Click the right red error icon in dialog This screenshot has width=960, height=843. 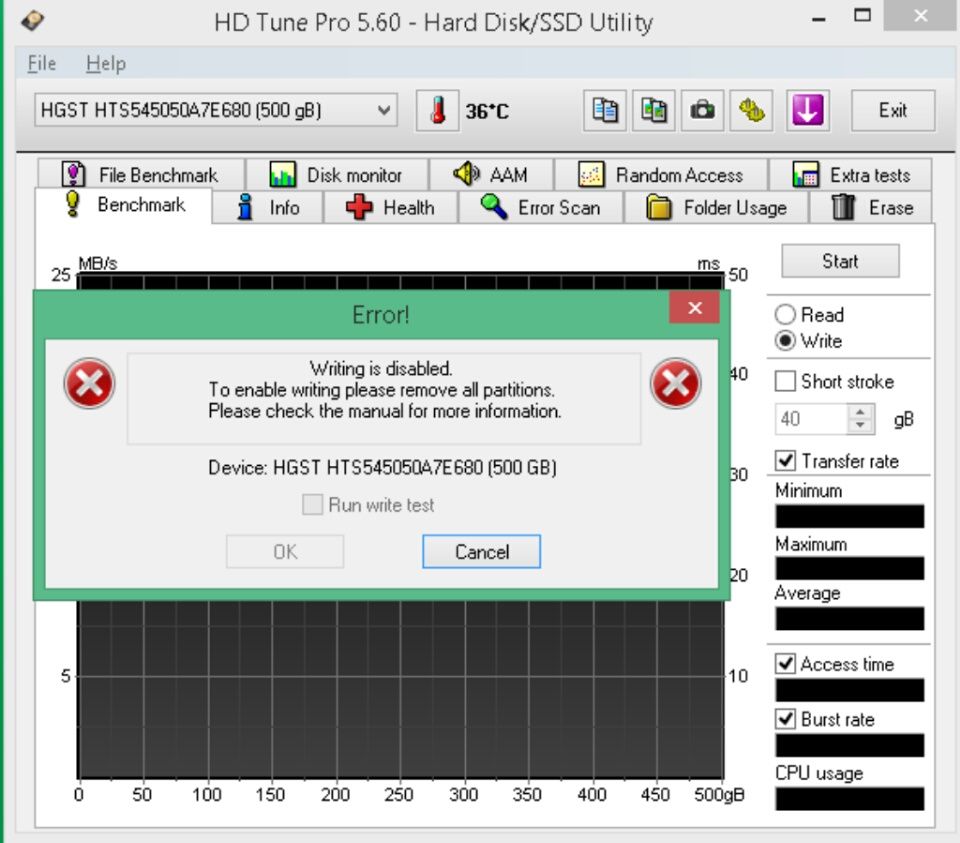(675, 383)
